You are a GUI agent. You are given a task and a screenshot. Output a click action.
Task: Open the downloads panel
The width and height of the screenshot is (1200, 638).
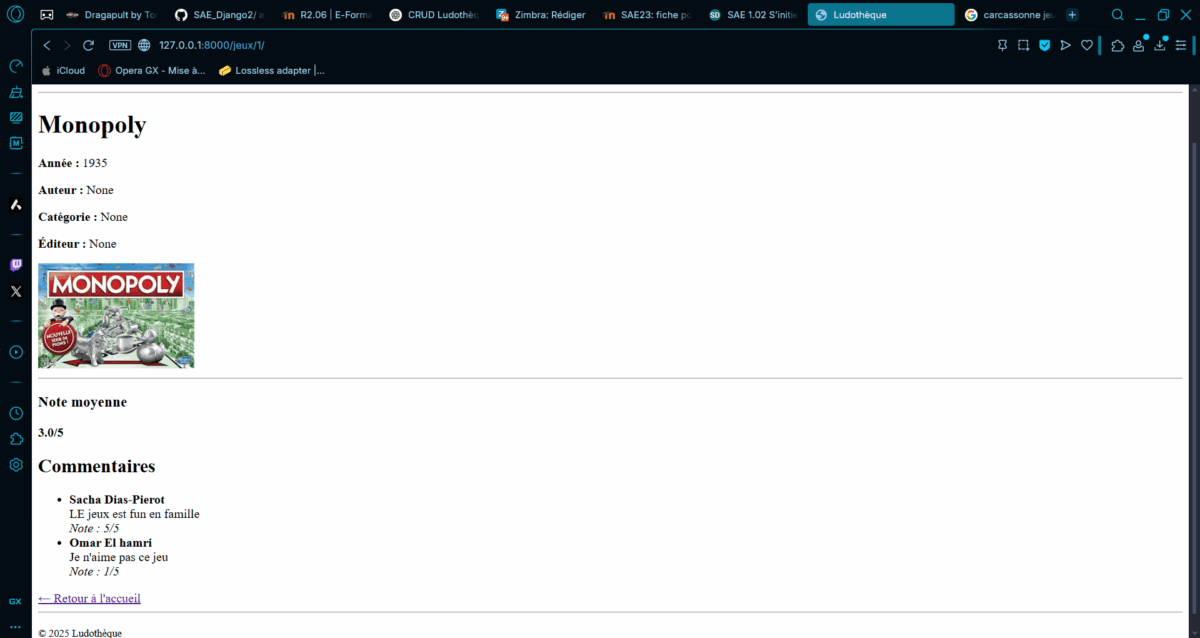[1160, 45]
